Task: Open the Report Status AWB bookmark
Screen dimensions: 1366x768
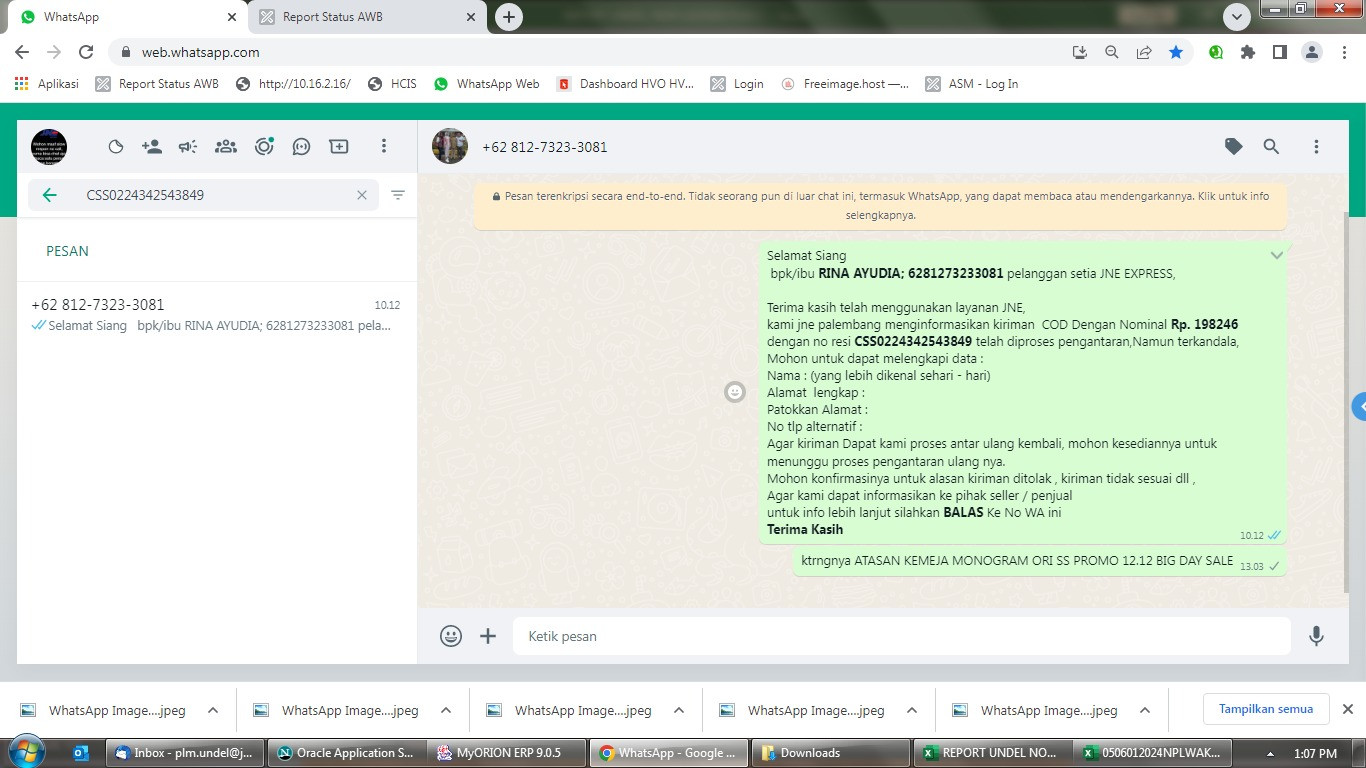Action: [157, 84]
